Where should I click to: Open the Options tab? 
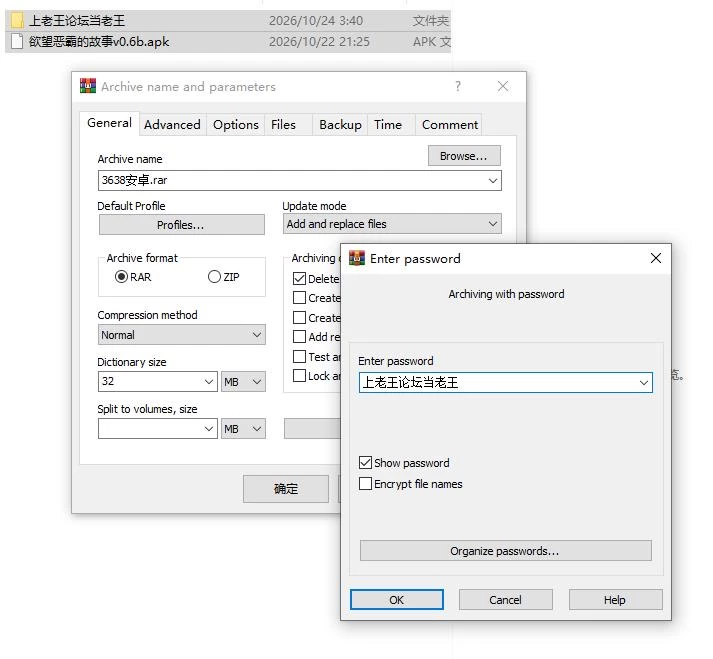tap(236, 125)
